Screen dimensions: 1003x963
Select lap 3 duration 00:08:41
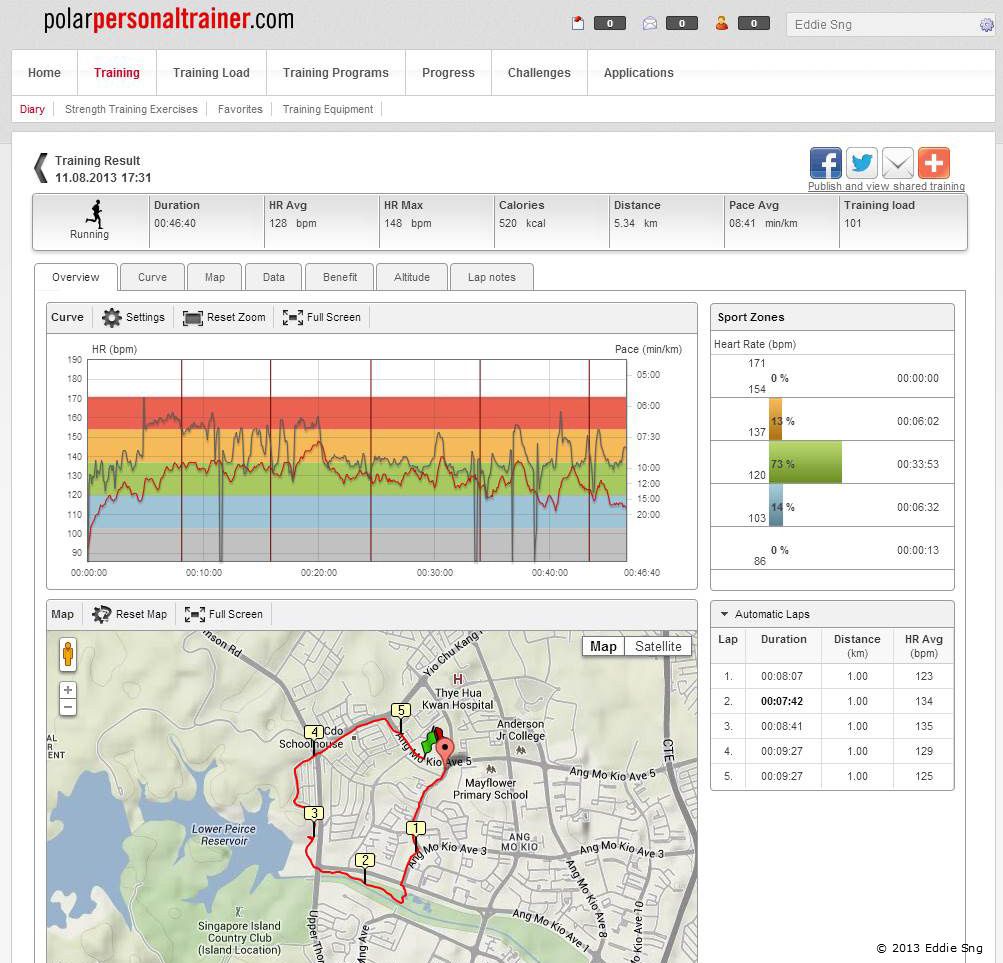pyautogui.click(x=782, y=726)
